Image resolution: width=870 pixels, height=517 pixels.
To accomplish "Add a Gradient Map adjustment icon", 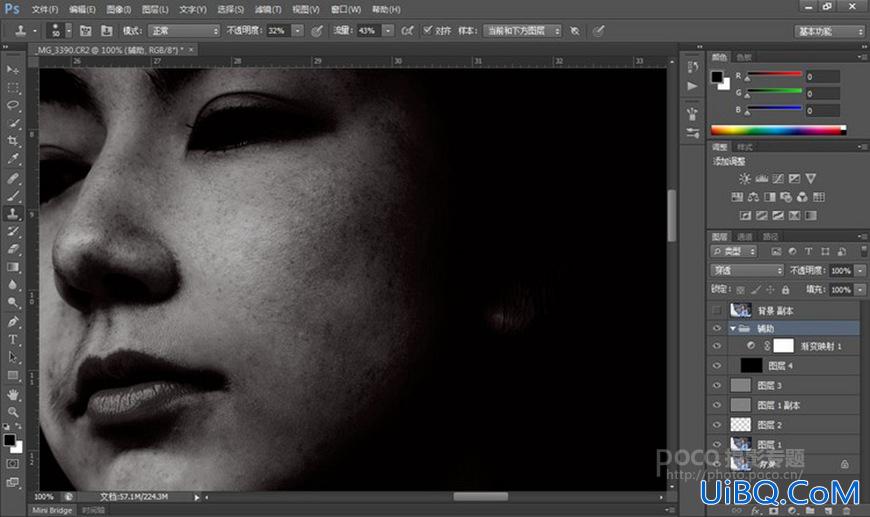I will (811, 215).
